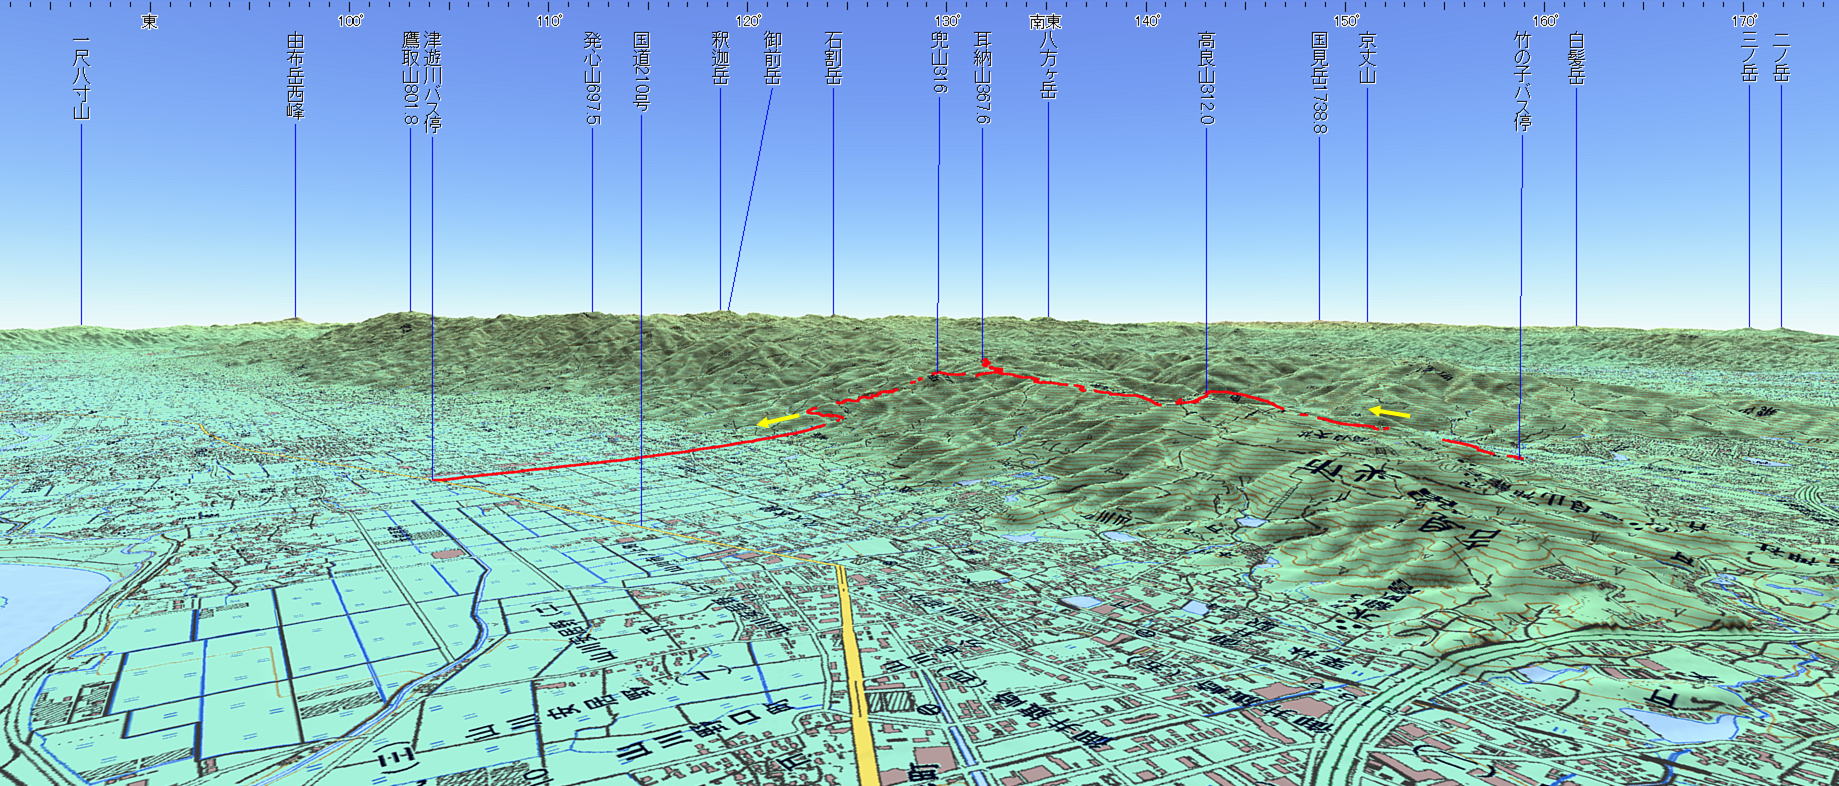Screen dimensions: 1839x786
Task: Click the 竹の子バス停 bus stop label
Action: click(1522, 82)
